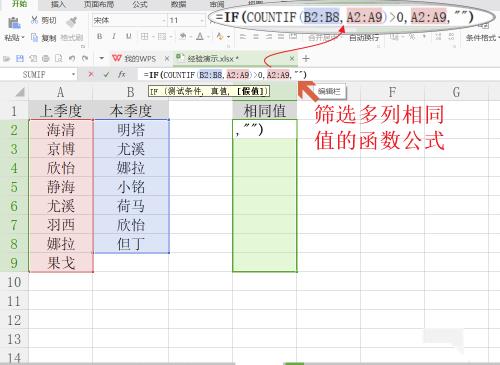
Task: Click cell A5 containing 静海
Action: [x=61, y=187]
